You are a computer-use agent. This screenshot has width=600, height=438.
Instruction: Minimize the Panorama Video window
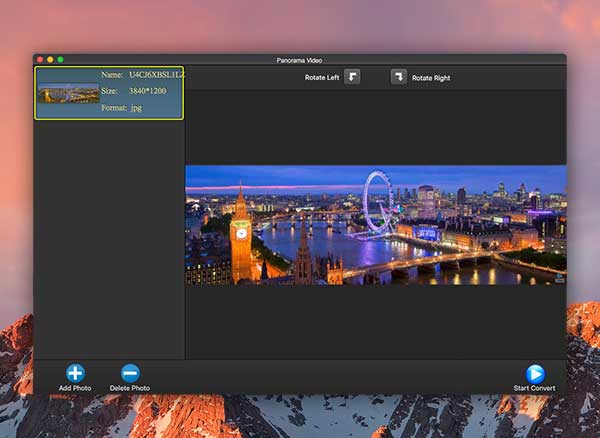(x=50, y=59)
